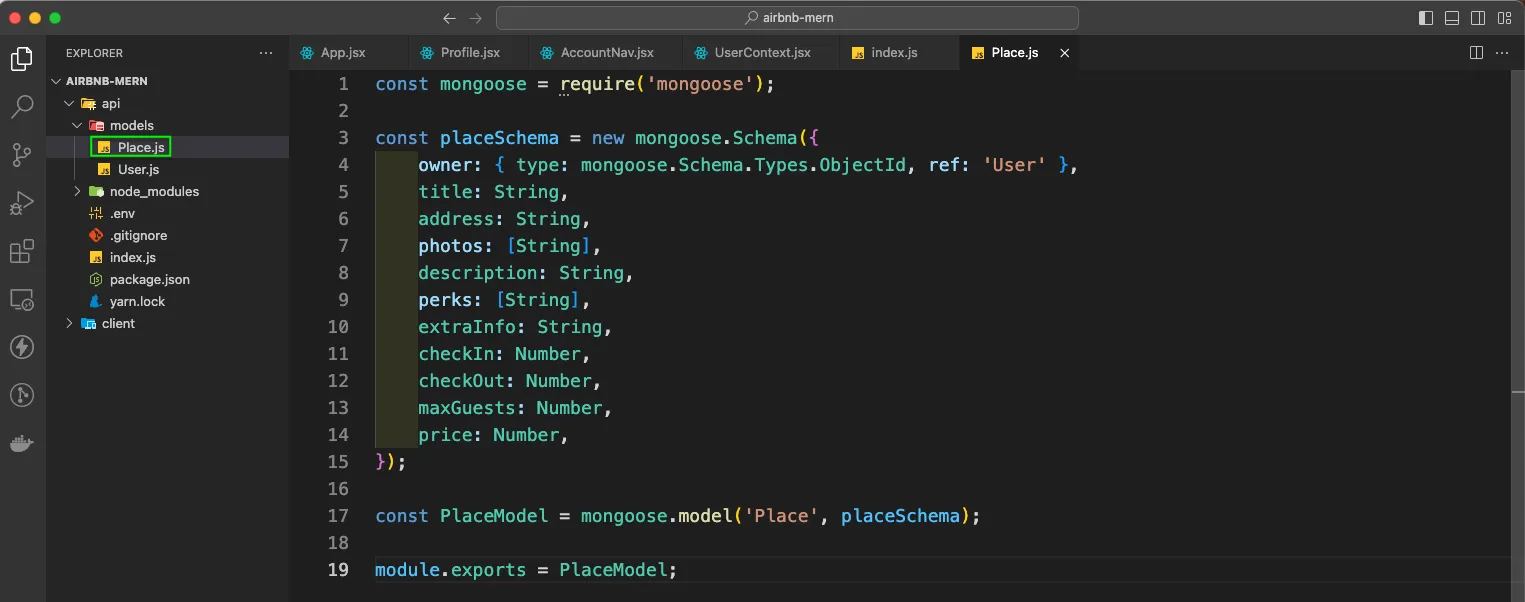Click 'placeSchema' on line 3
This screenshot has width=1525, height=602.
tap(499, 138)
